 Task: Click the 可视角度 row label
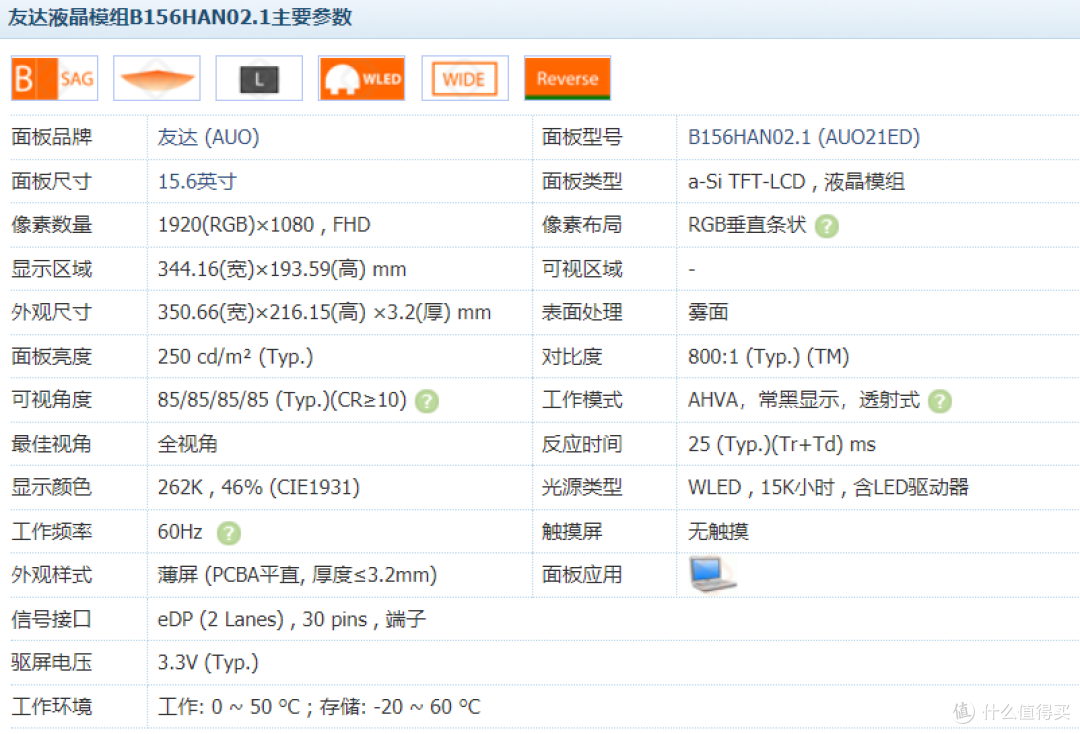coord(52,400)
